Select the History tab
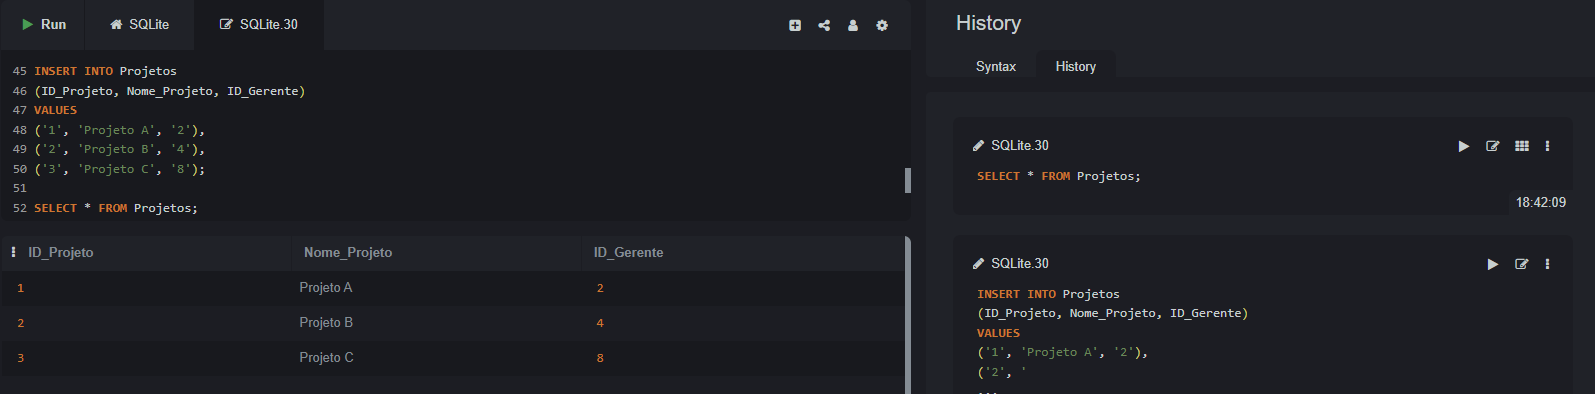This screenshot has width=1595, height=394. [1076, 66]
